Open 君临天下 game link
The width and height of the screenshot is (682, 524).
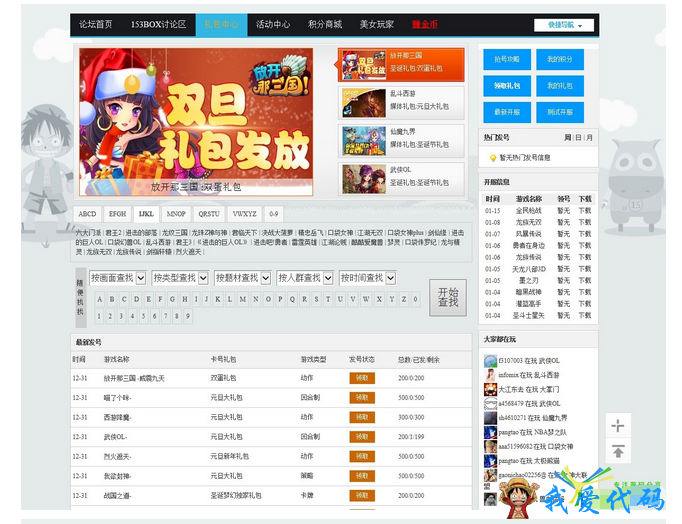pyautogui.click(x=244, y=233)
